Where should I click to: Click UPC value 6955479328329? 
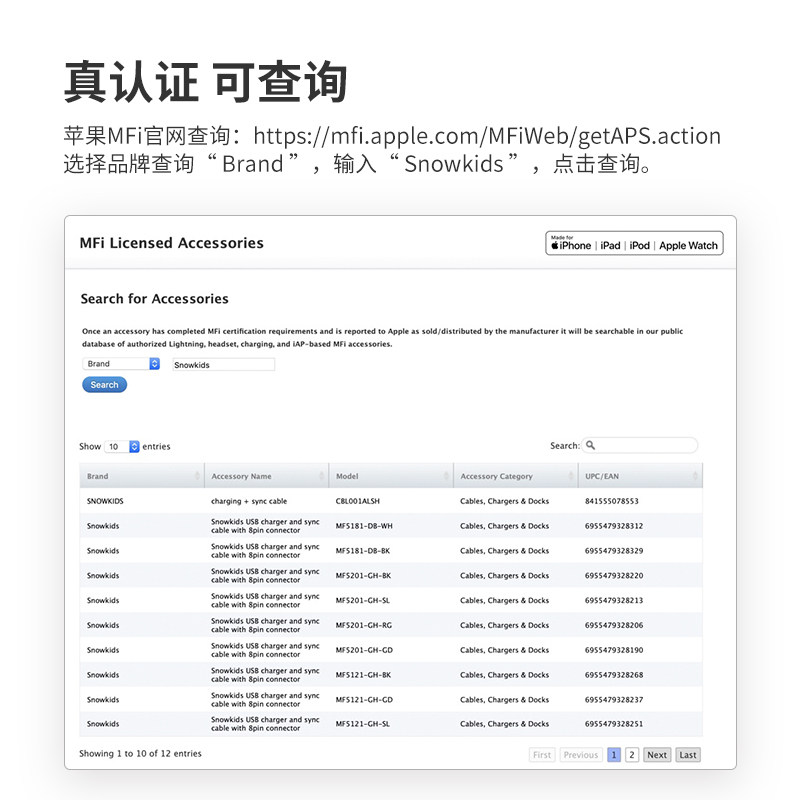(x=614, y=551)
